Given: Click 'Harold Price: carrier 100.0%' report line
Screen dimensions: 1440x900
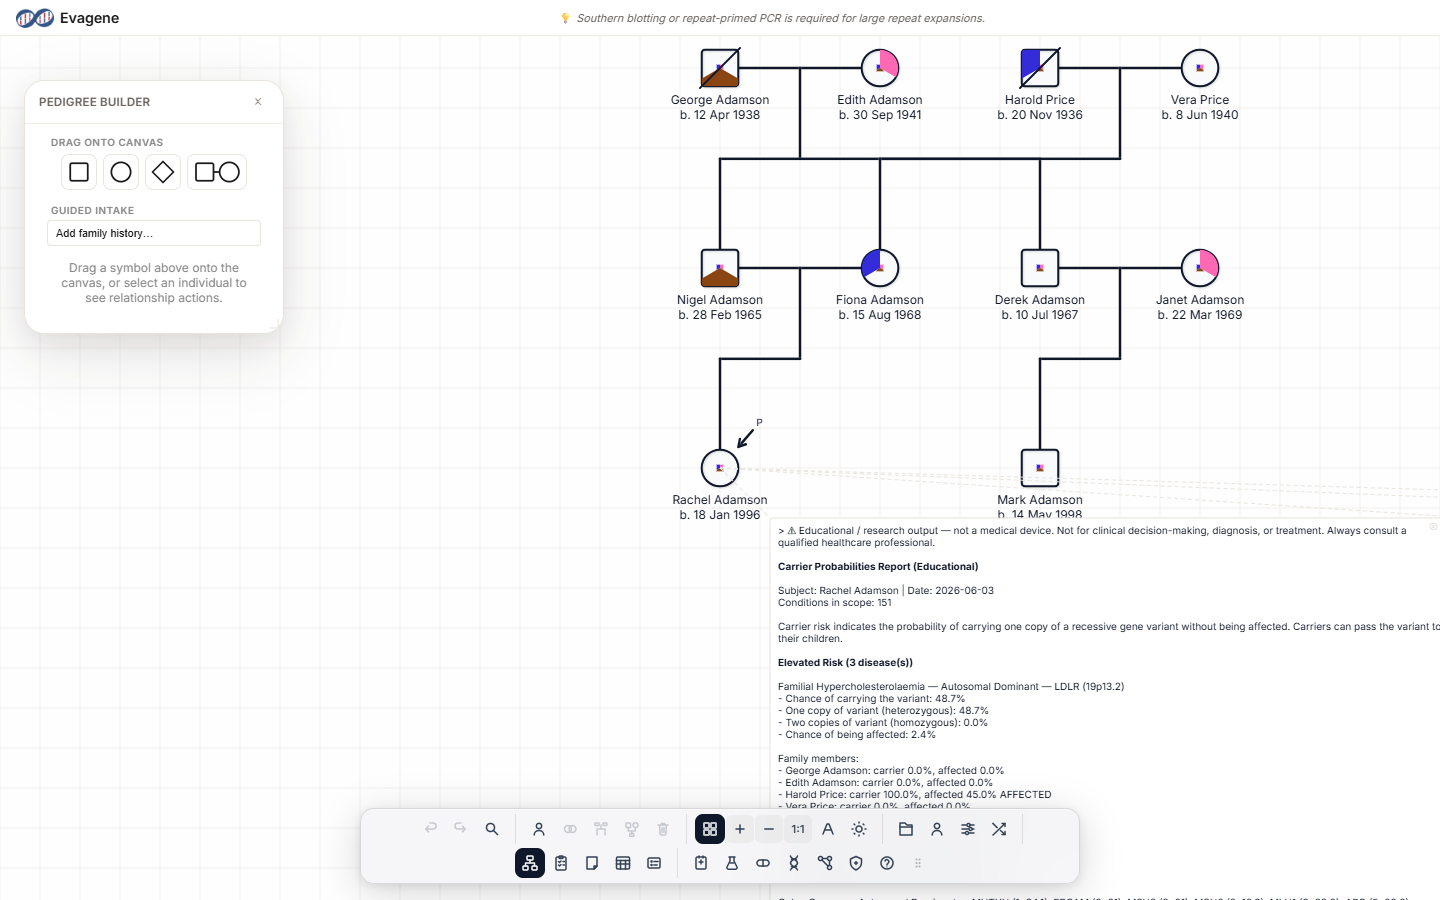Looking at the screenshot, I should (x=915, y=794).
